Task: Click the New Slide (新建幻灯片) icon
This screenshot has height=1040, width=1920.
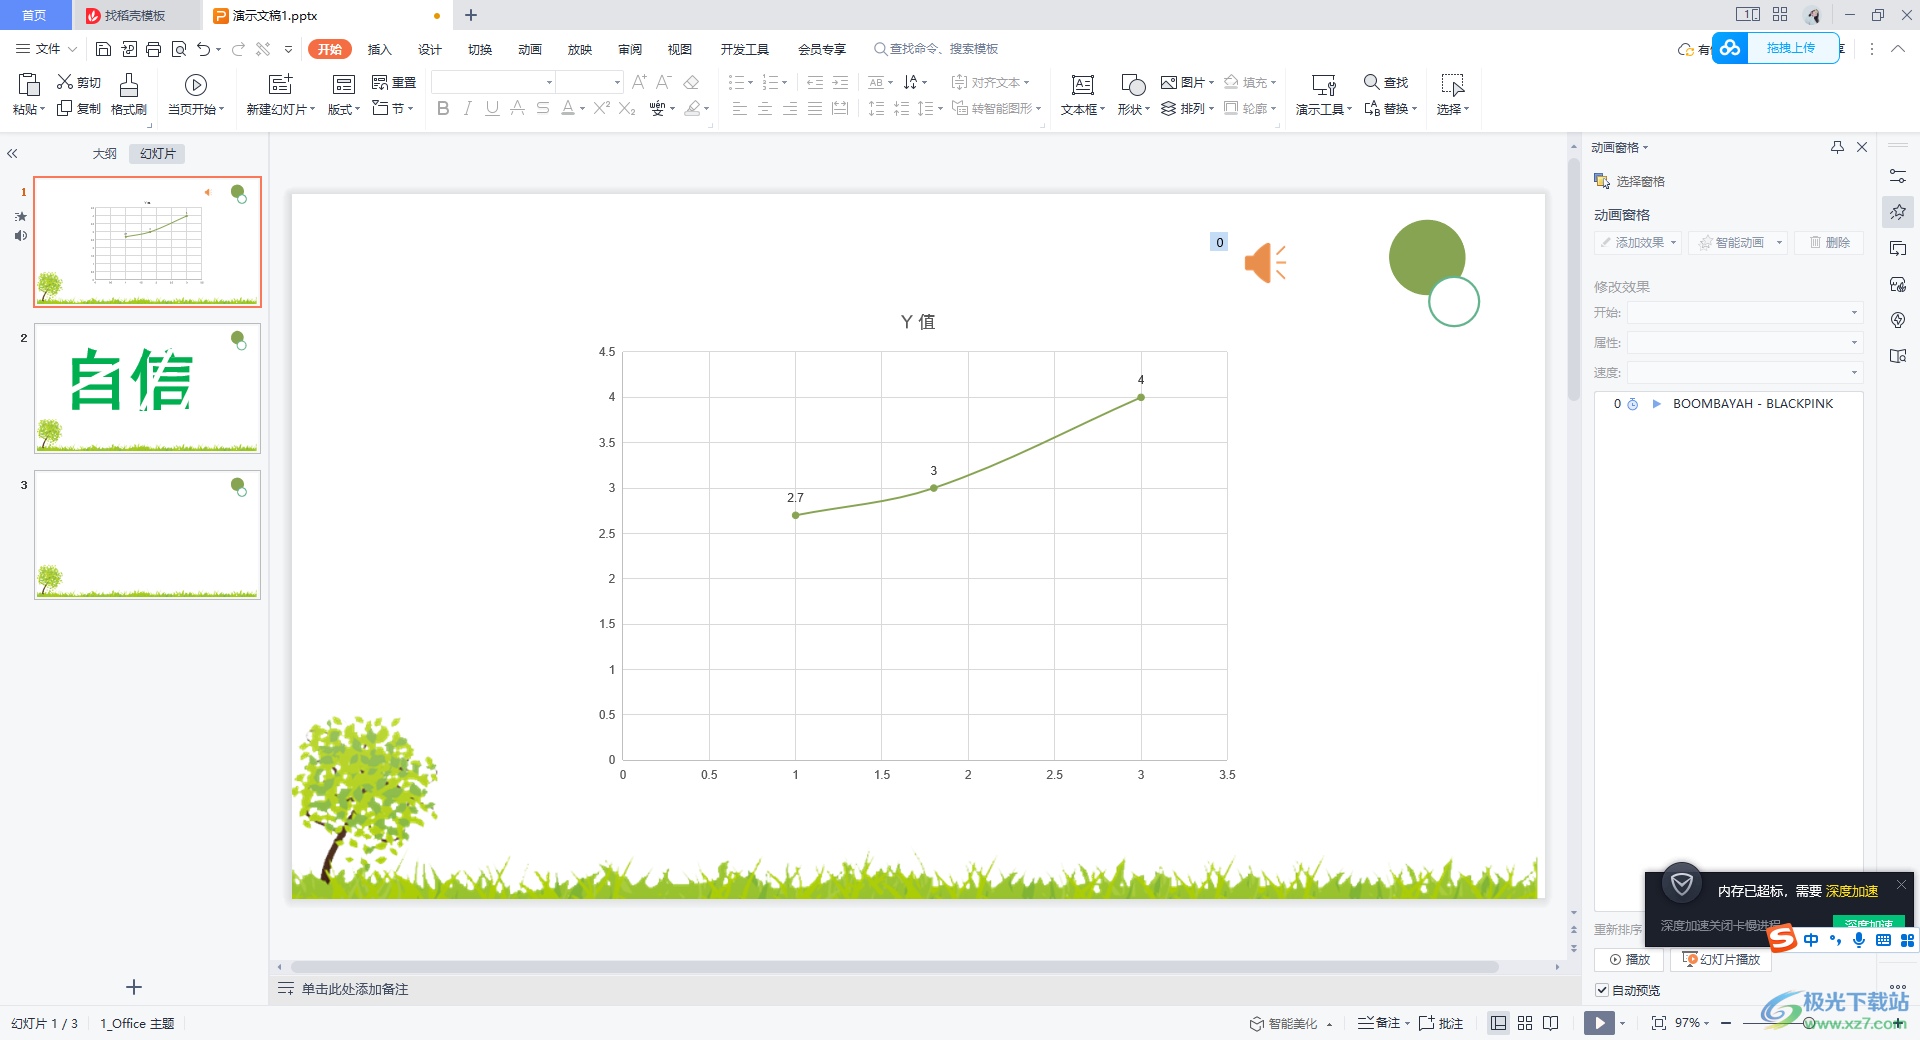Action: pos(281,84)
